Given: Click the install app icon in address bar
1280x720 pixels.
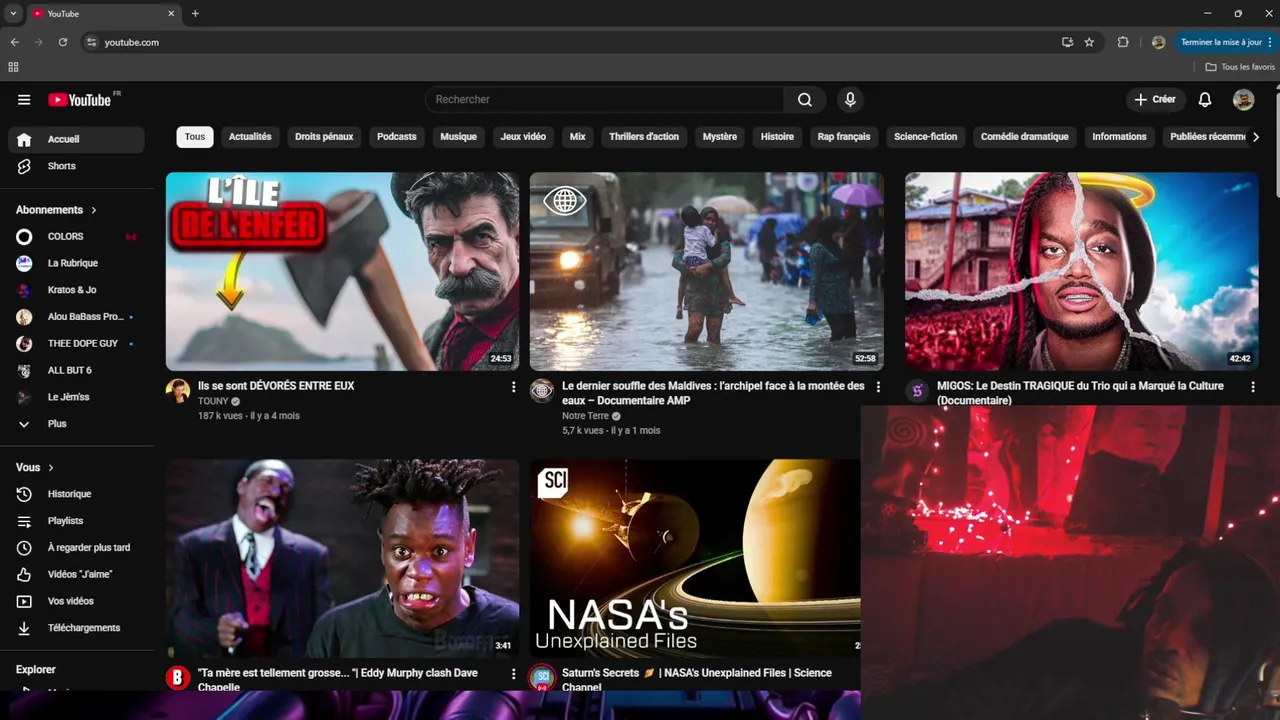Looking at the screenshot, I should pyautogui.click(x=1067, y=42).
